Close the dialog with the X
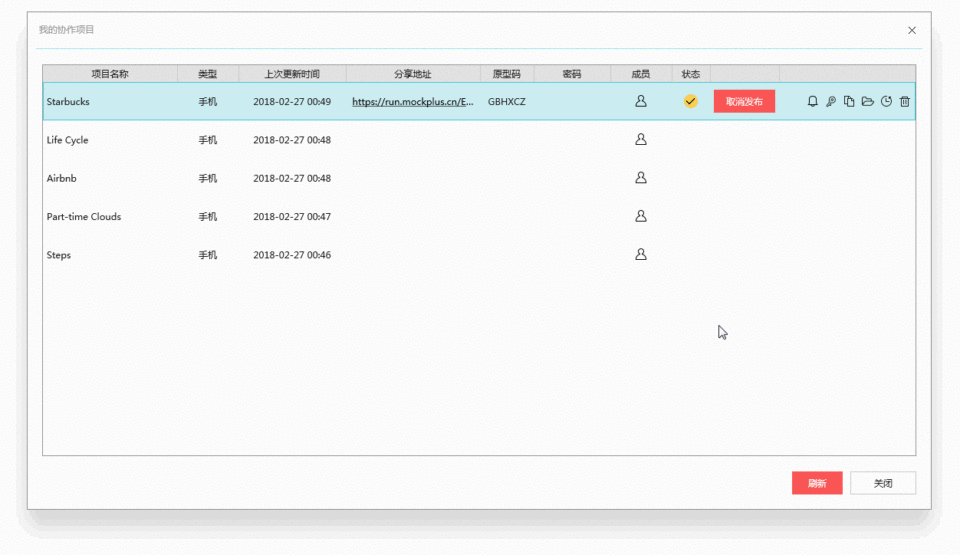This screenshot has width=960, height=555. [912, 30]
